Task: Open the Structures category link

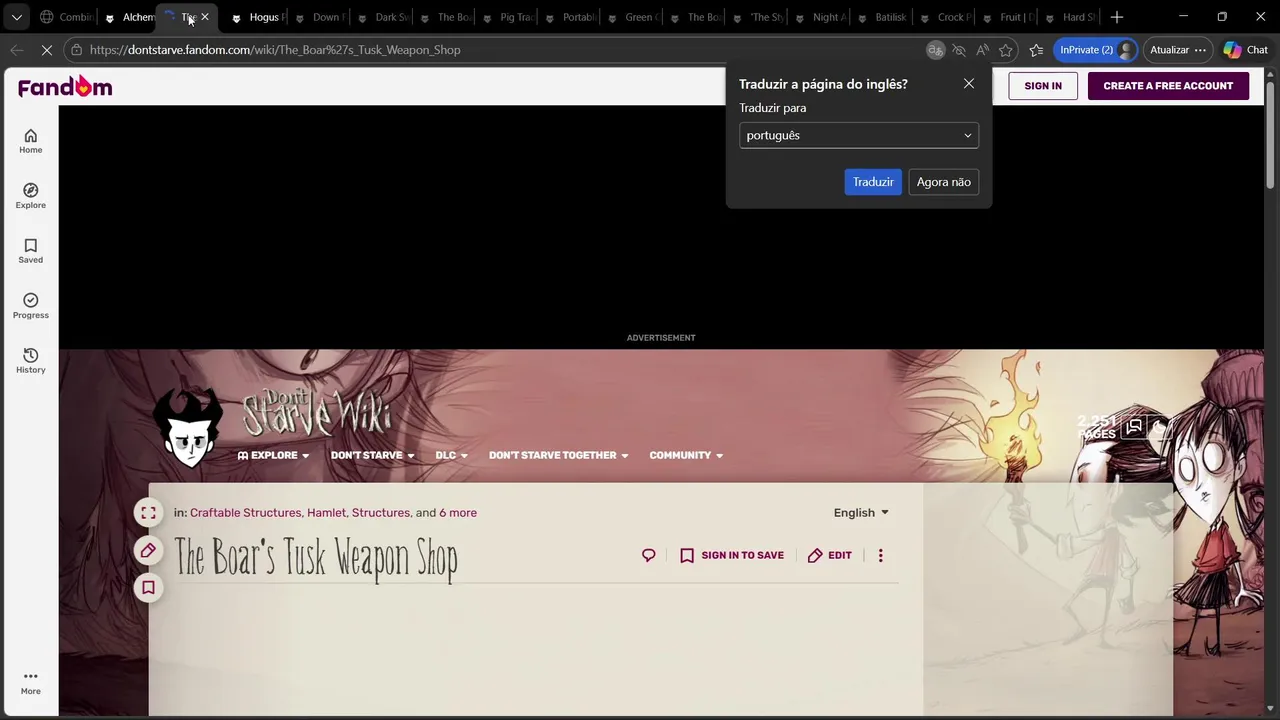Action: pyautogui.click(x=380, y=513)
